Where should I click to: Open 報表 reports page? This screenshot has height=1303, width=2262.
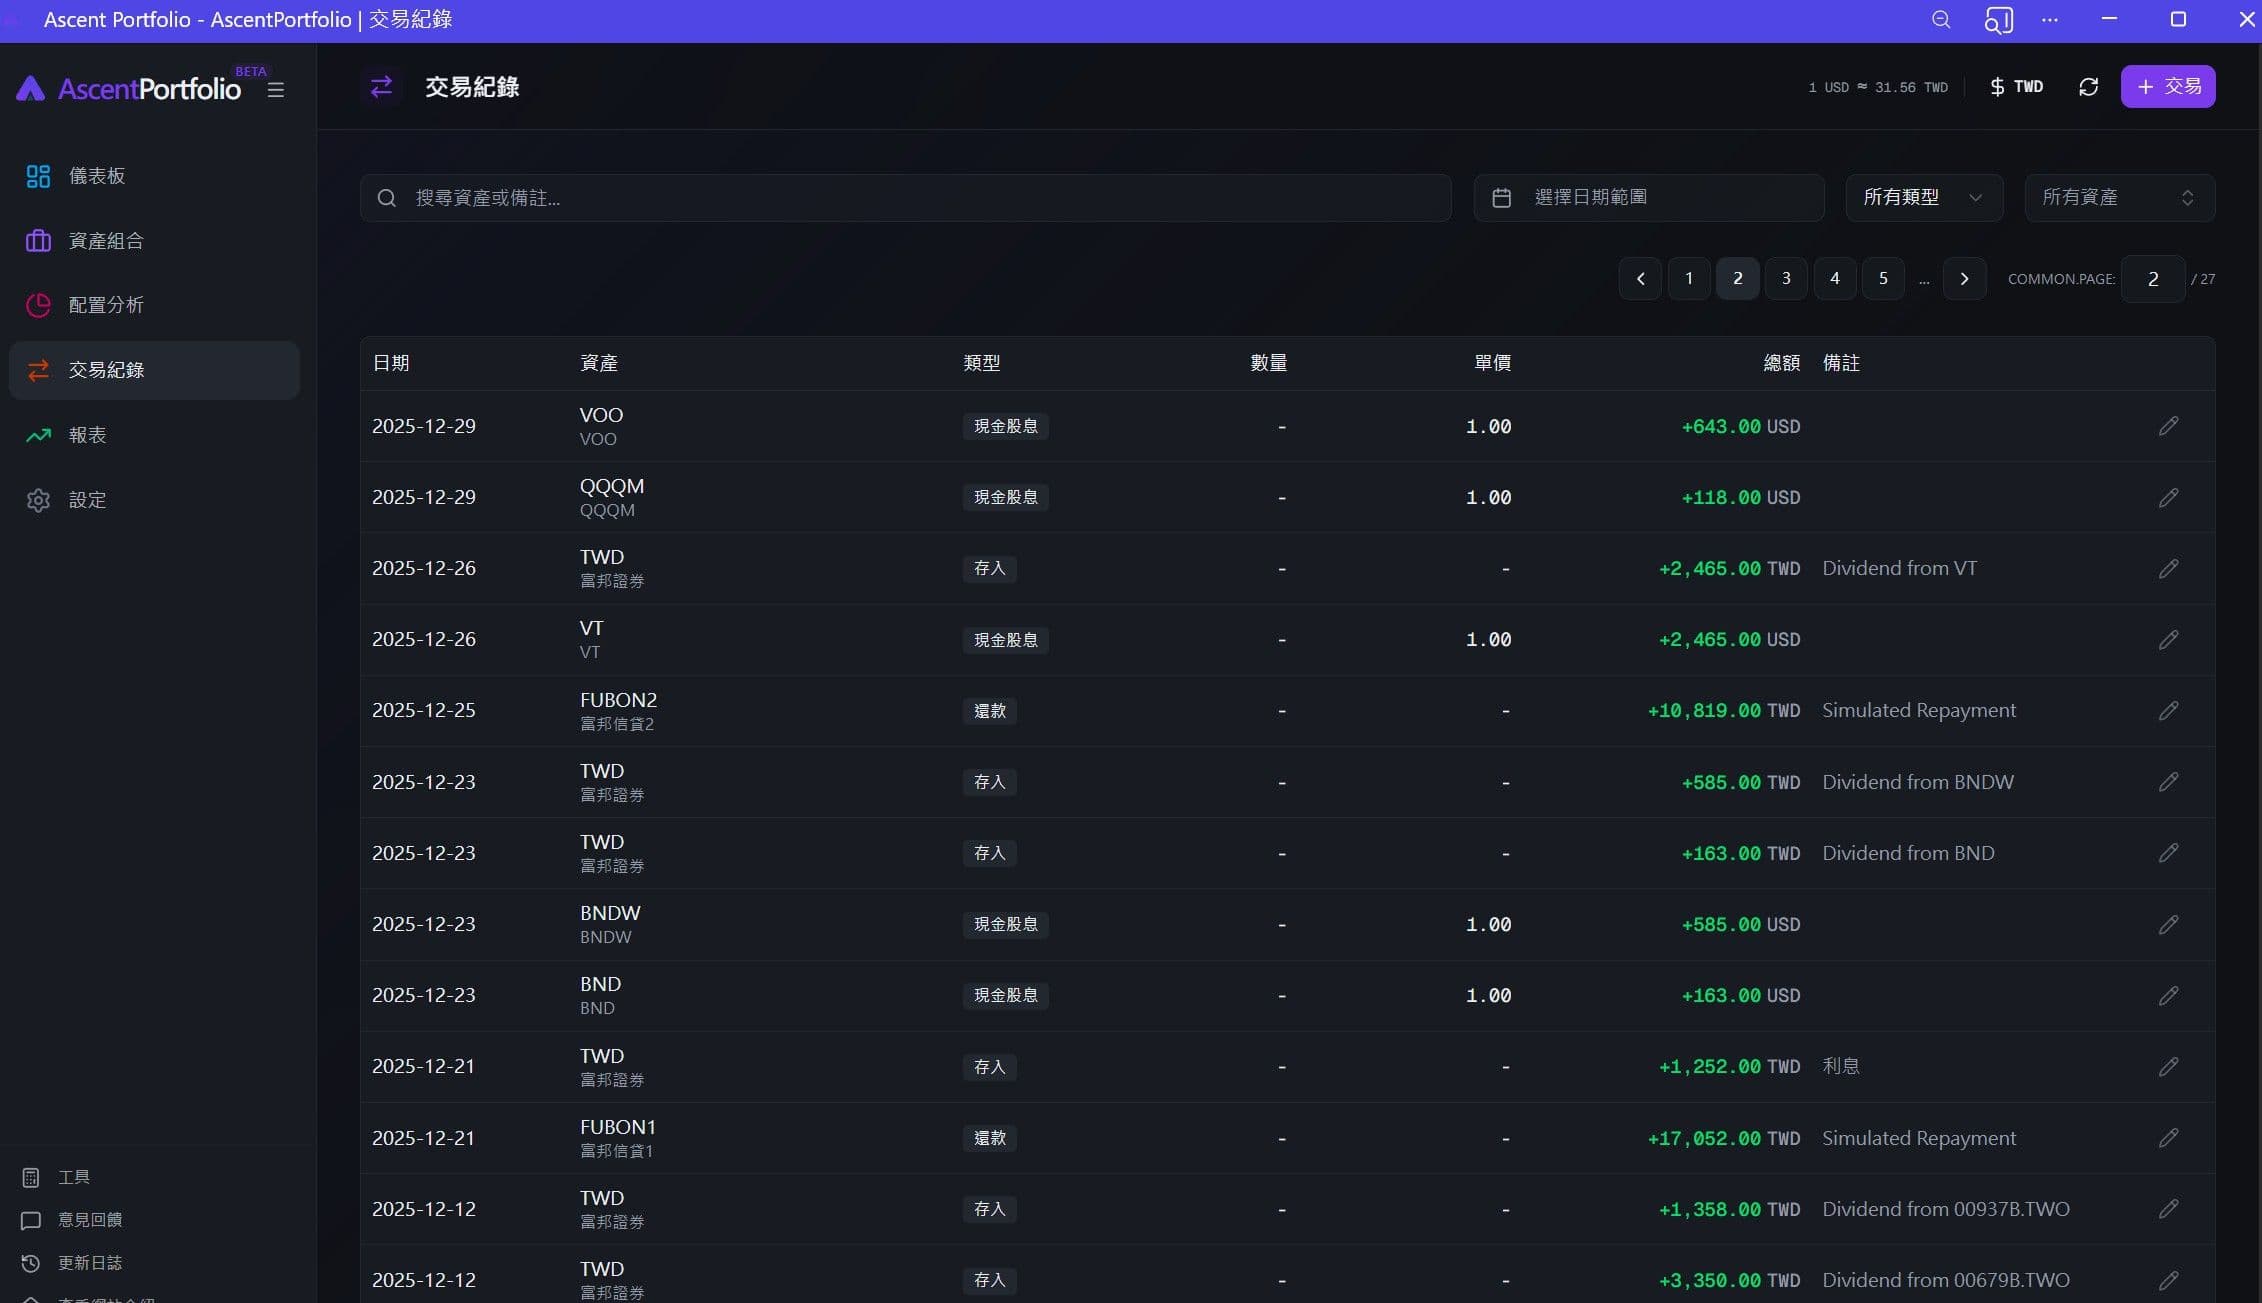[x=154, y=435]
